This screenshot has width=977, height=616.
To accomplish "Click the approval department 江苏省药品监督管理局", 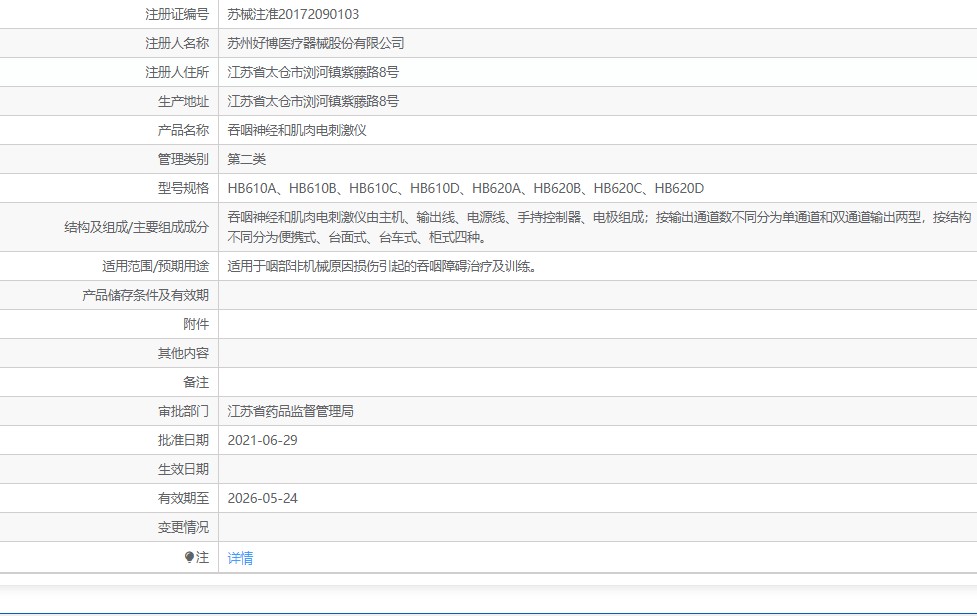I will 290,411.
